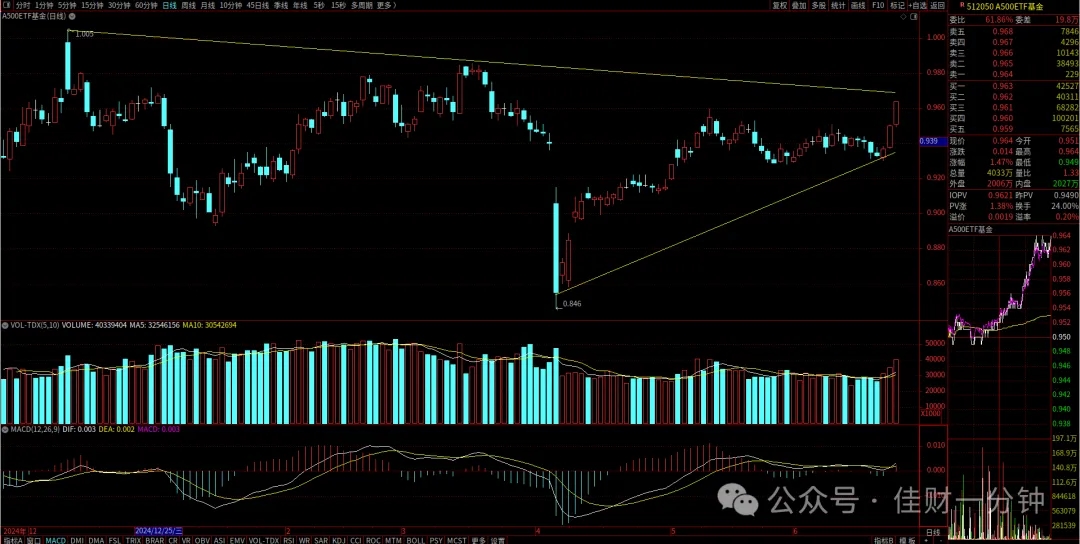
Task: Click the highlighted 2024/12/25 date marker
Action: pyautogui.click(x=160, y=531)
